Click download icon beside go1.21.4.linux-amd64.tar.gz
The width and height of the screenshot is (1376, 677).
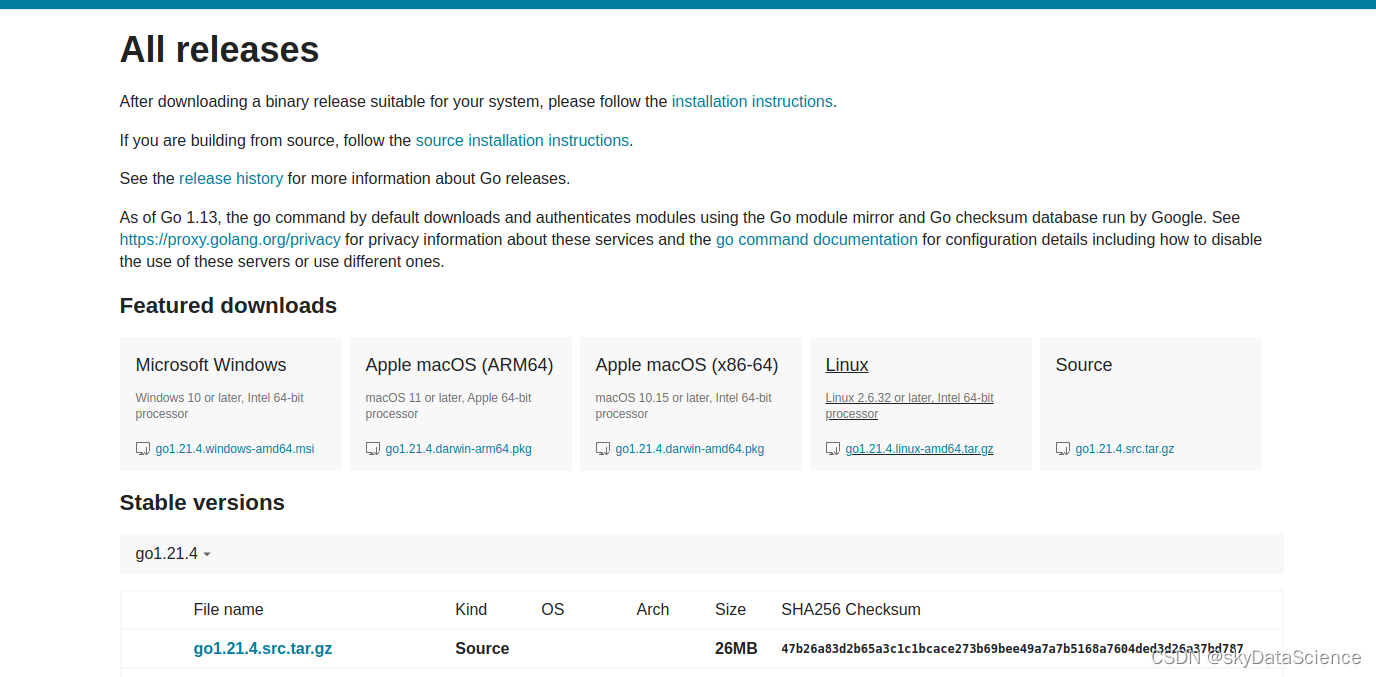tap(833, 449)
